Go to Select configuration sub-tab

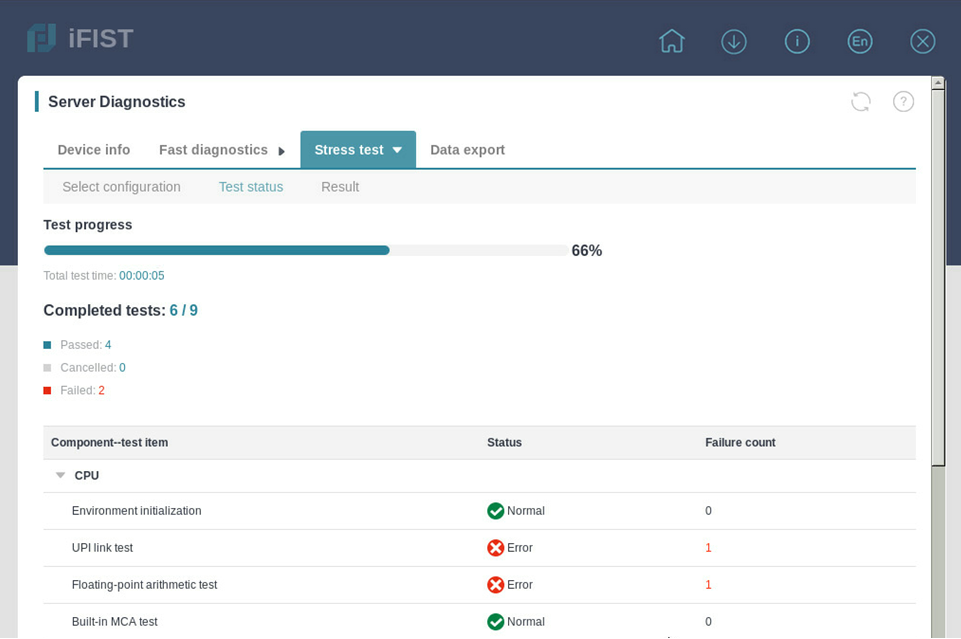pyautogui.click(x=121, y=187)
